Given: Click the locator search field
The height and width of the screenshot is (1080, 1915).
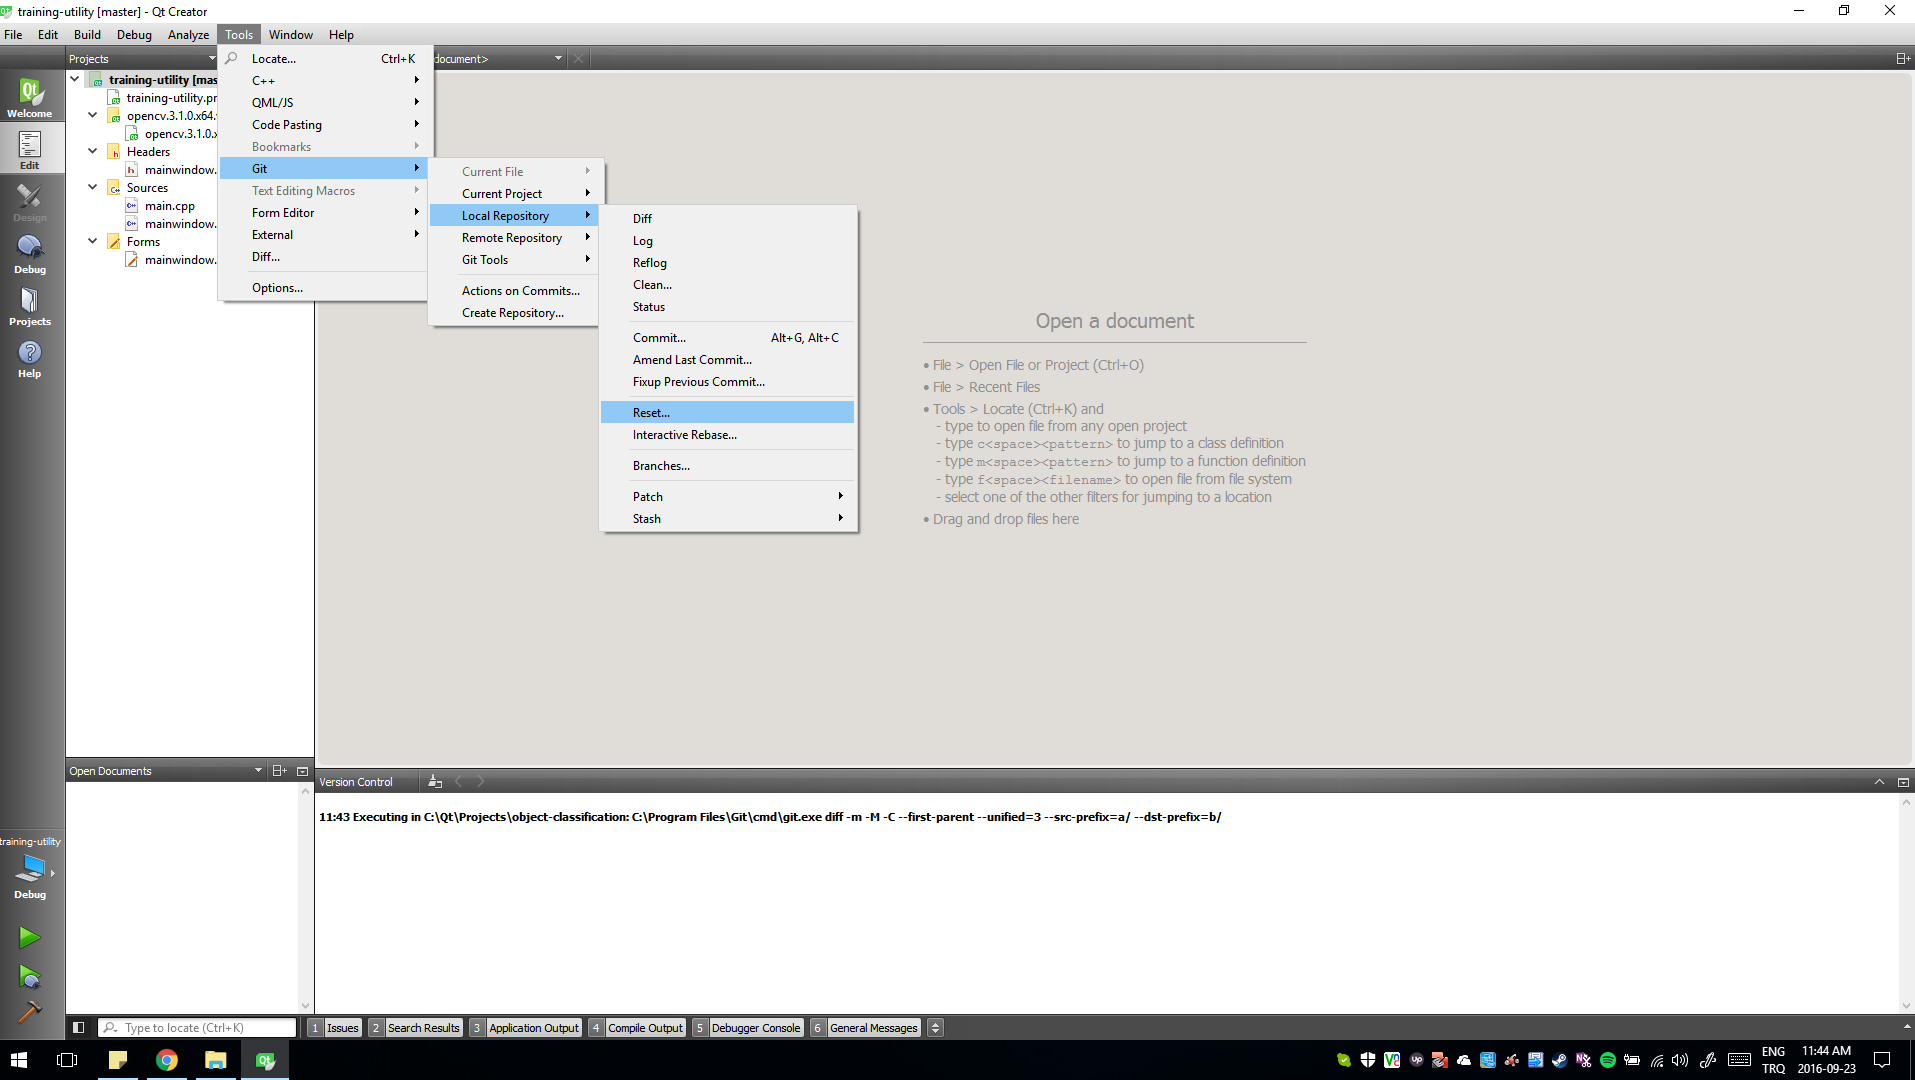Looking at the screenshot, I should (197, 1027).
